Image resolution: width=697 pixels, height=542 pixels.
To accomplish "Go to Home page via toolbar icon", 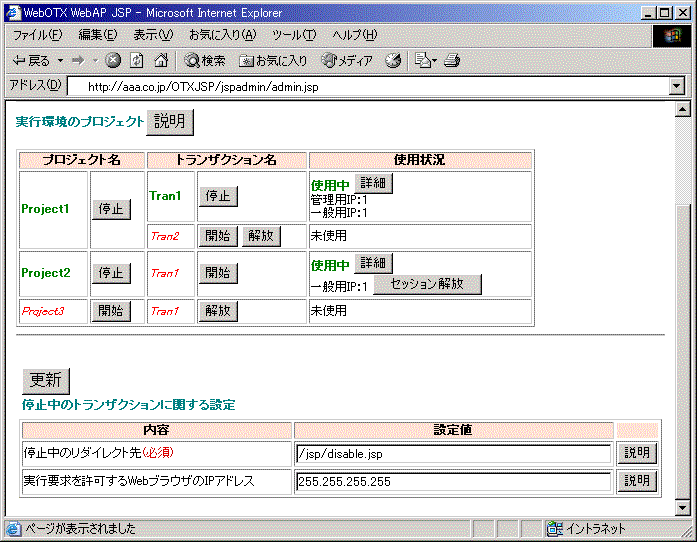I will click(x=160, y=61).
